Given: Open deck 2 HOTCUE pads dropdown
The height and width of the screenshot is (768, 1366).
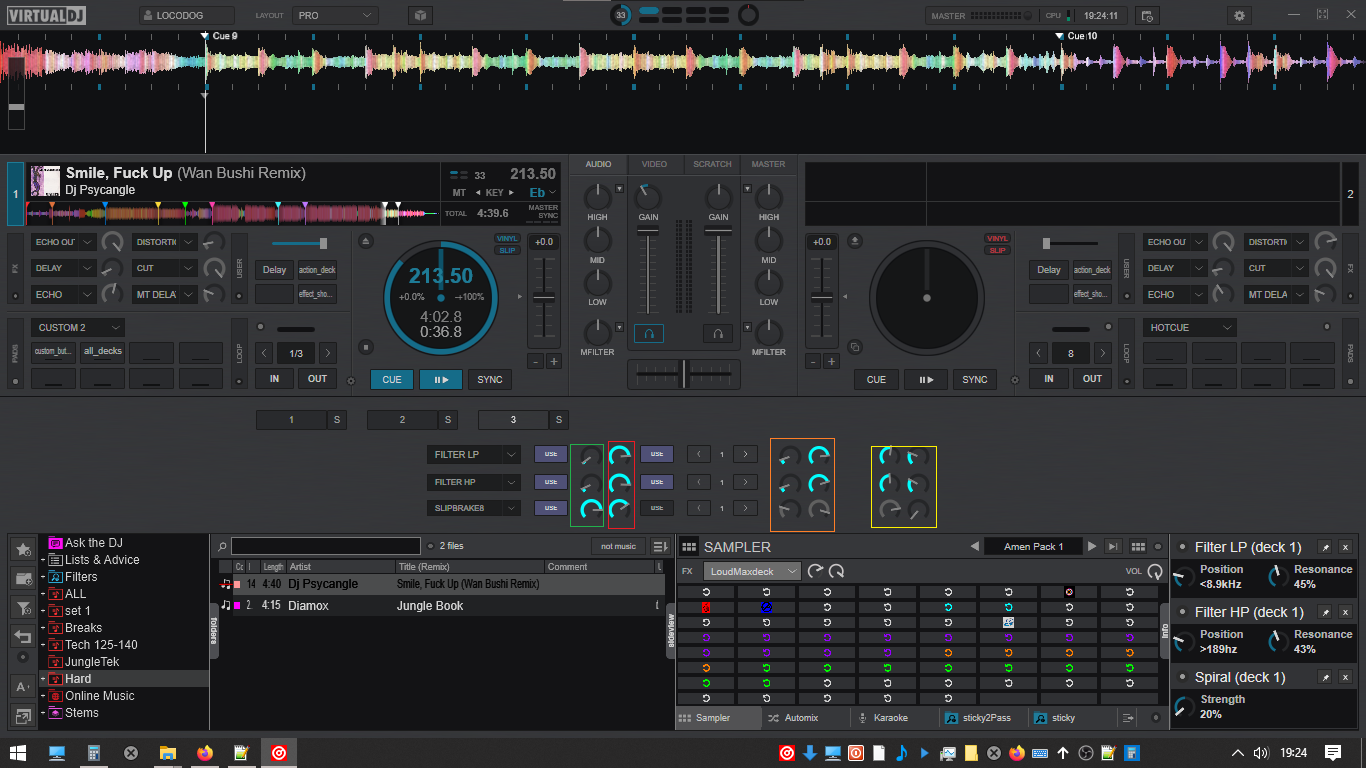Looking at the screenshot, I should pos(1189,328).
